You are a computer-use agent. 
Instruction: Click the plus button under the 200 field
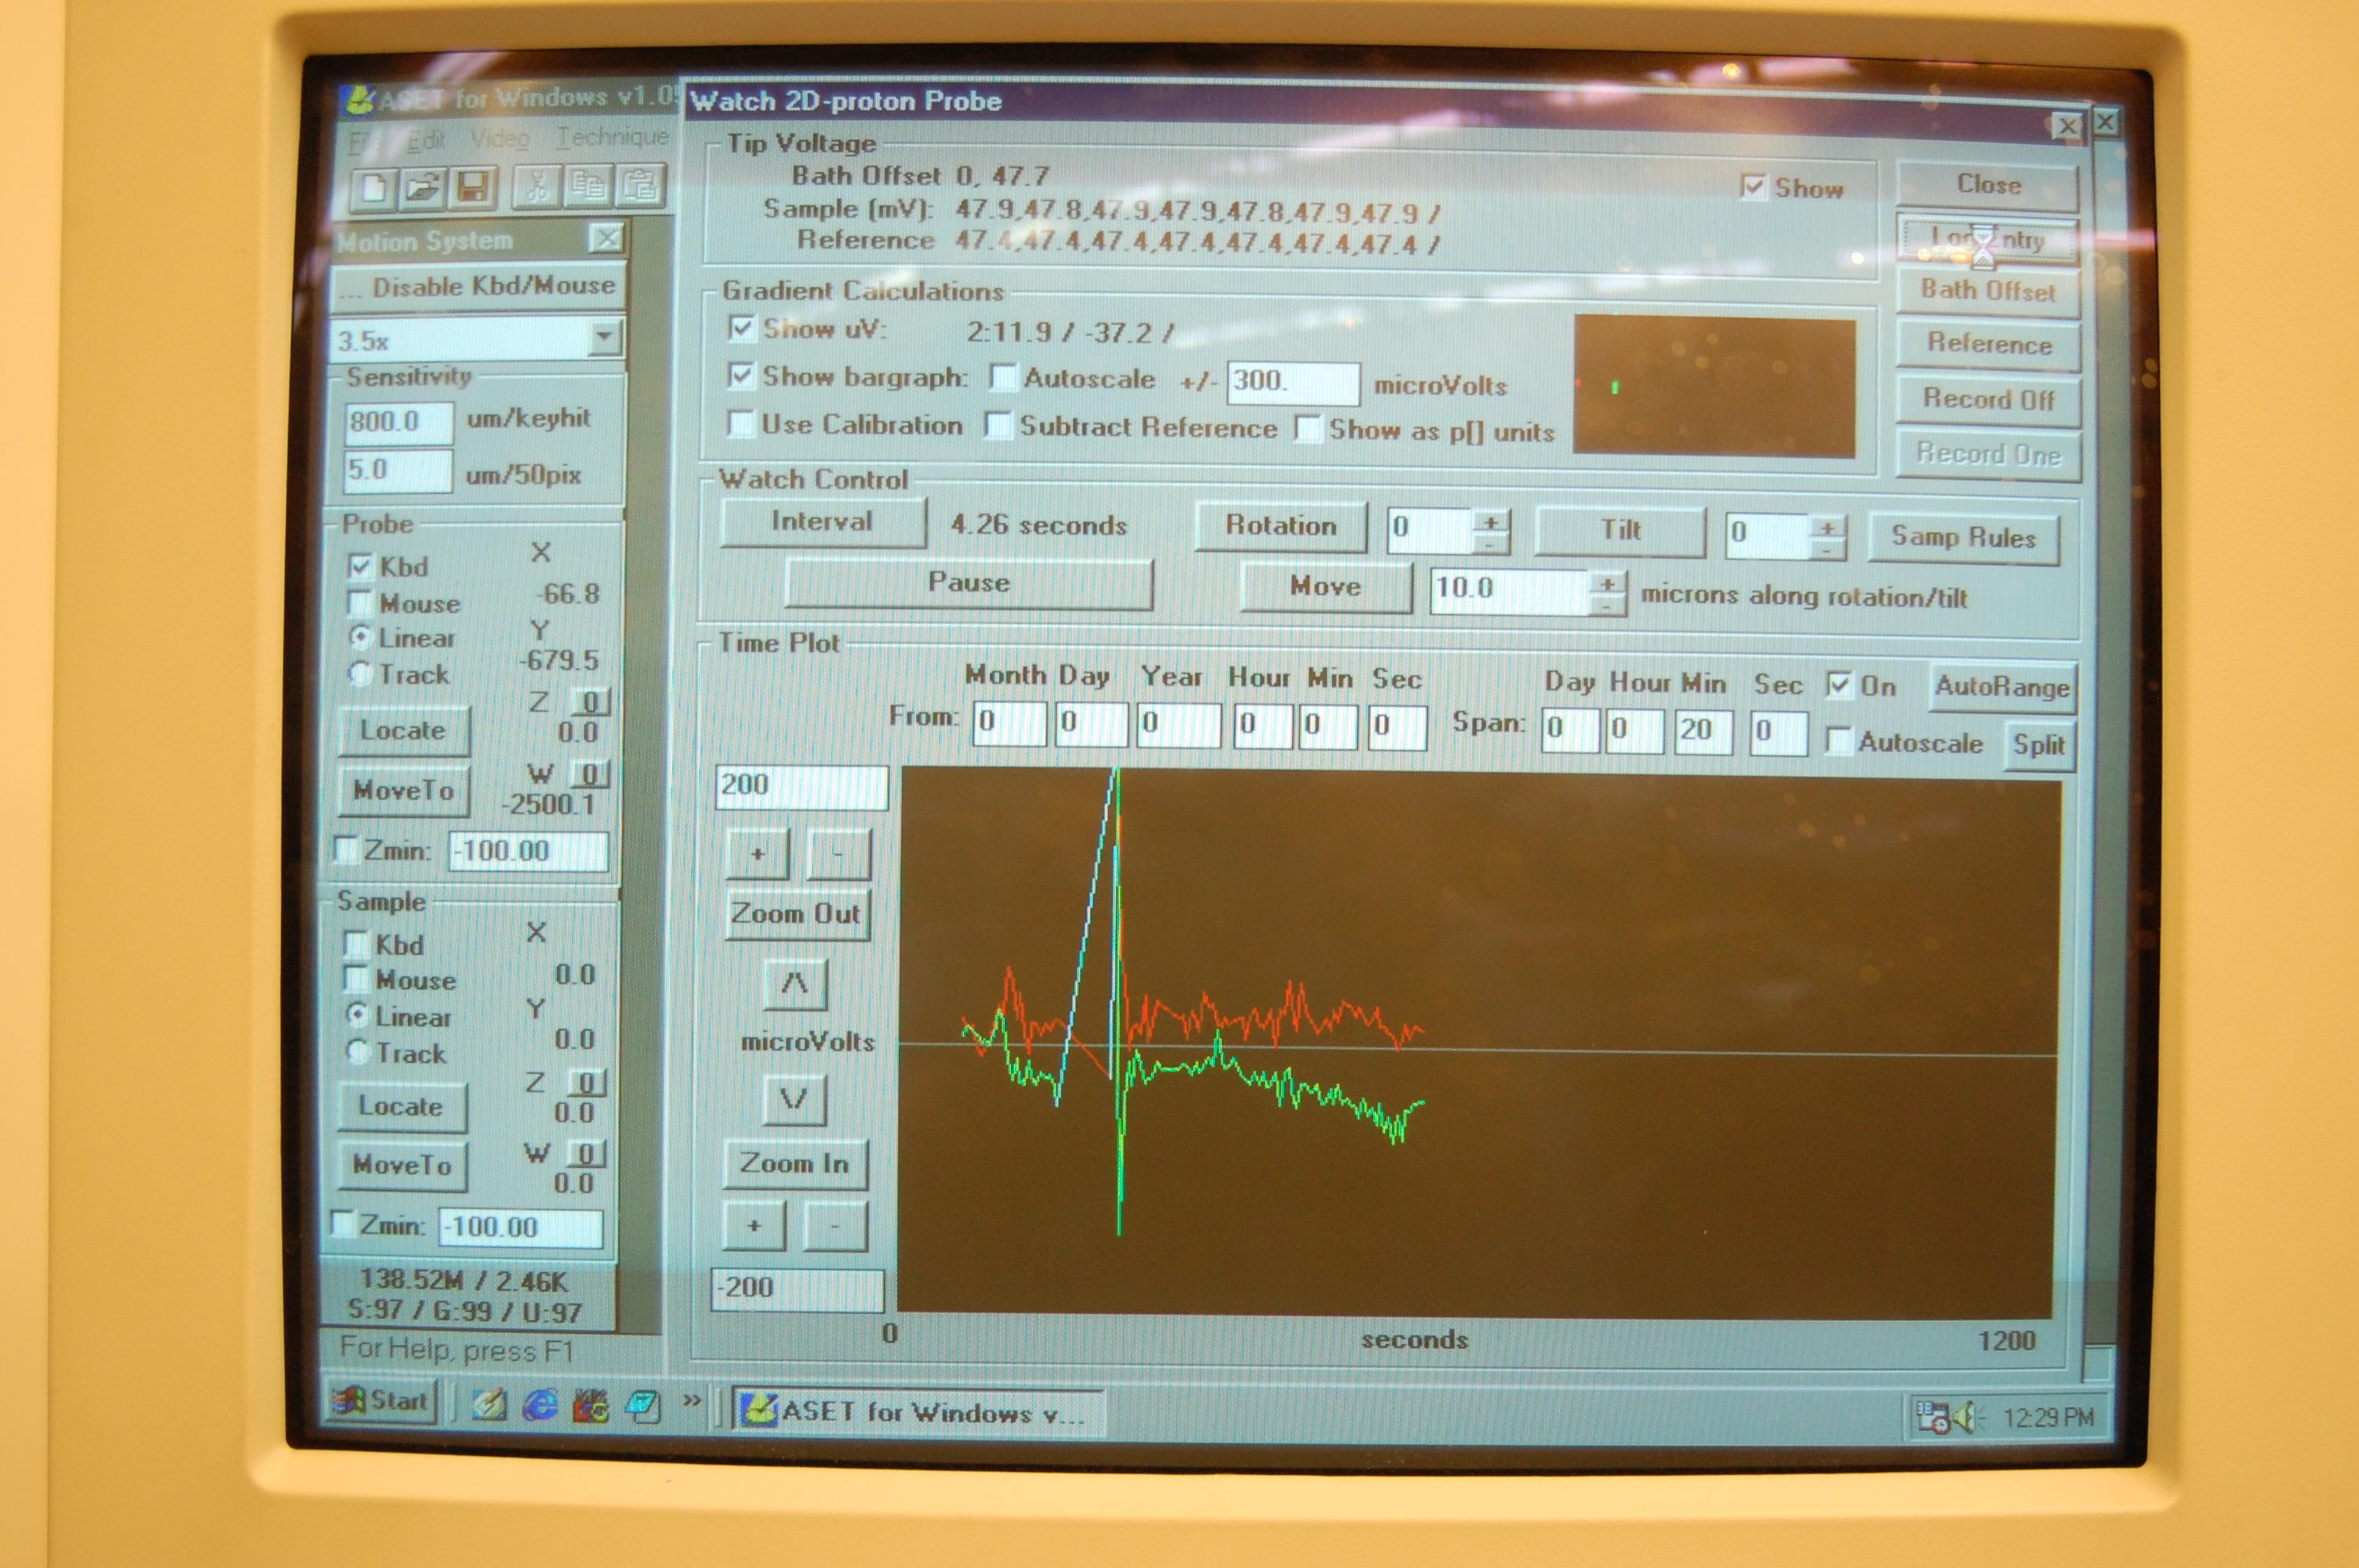(757, 854)
